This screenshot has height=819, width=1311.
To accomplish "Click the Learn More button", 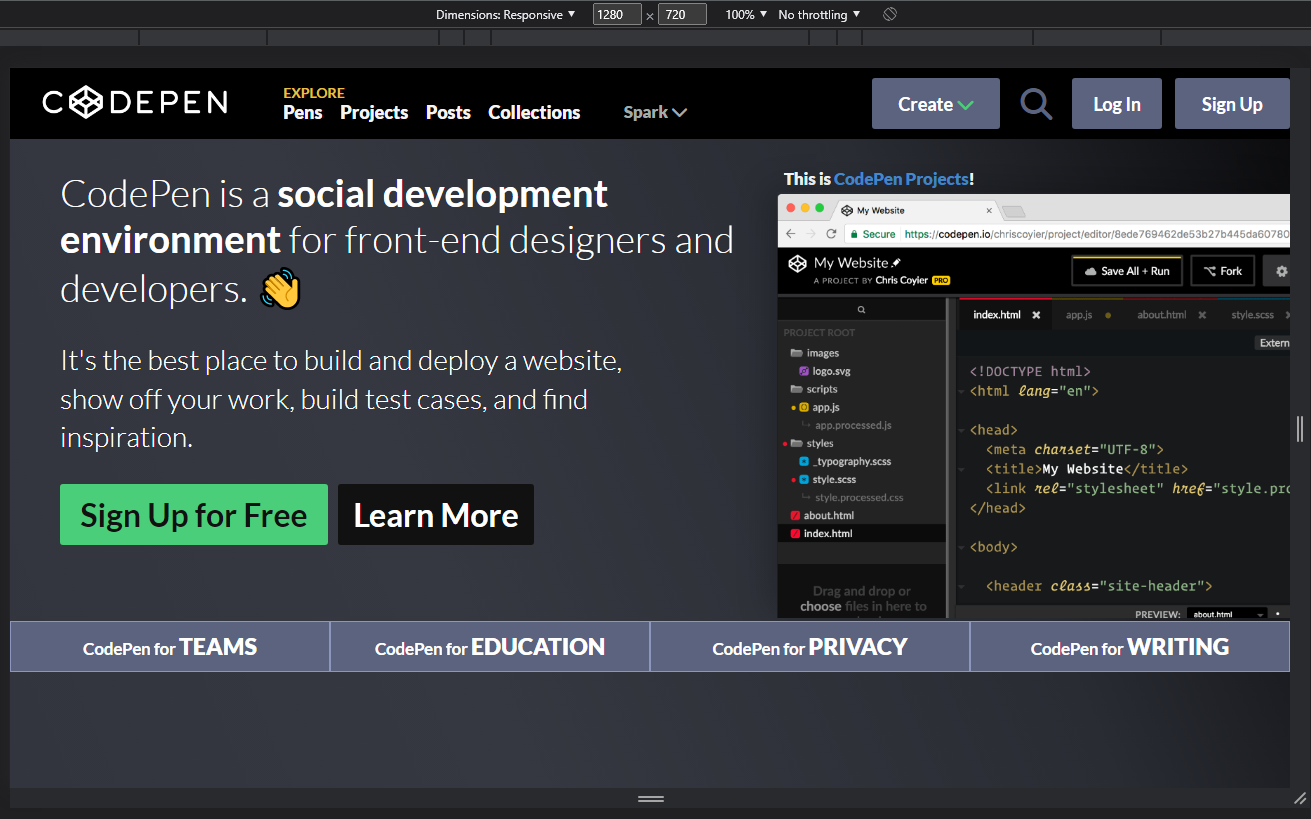I will click(436, 515).
